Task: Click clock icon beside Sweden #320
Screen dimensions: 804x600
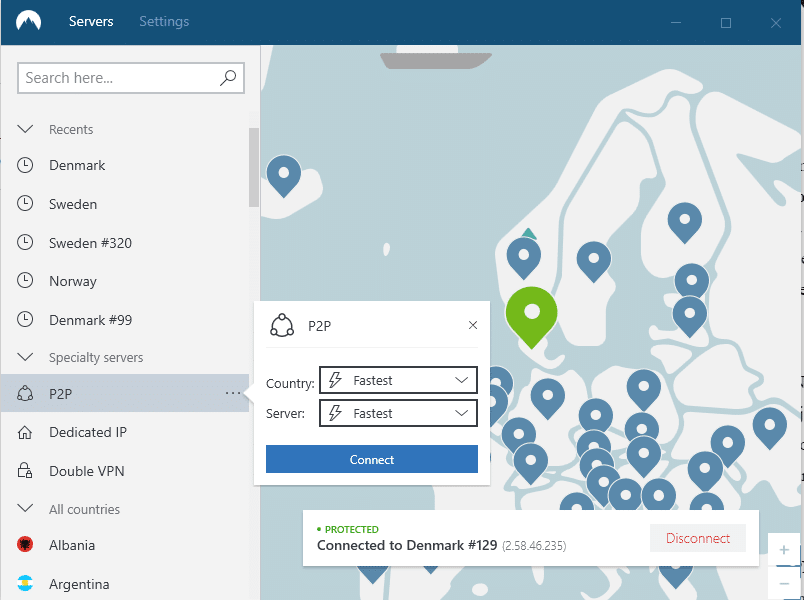Action: [x=25, y=242]
